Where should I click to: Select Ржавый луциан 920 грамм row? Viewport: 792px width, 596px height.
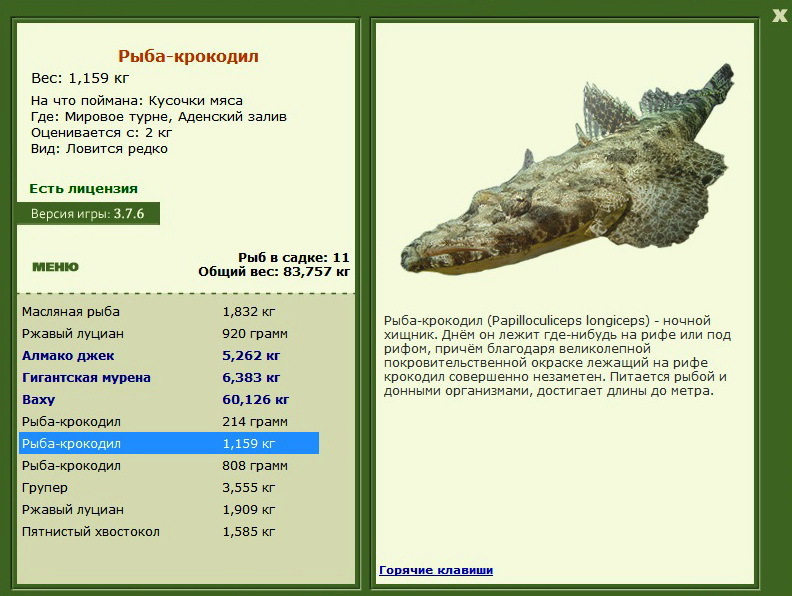click(x=169, y=333)
